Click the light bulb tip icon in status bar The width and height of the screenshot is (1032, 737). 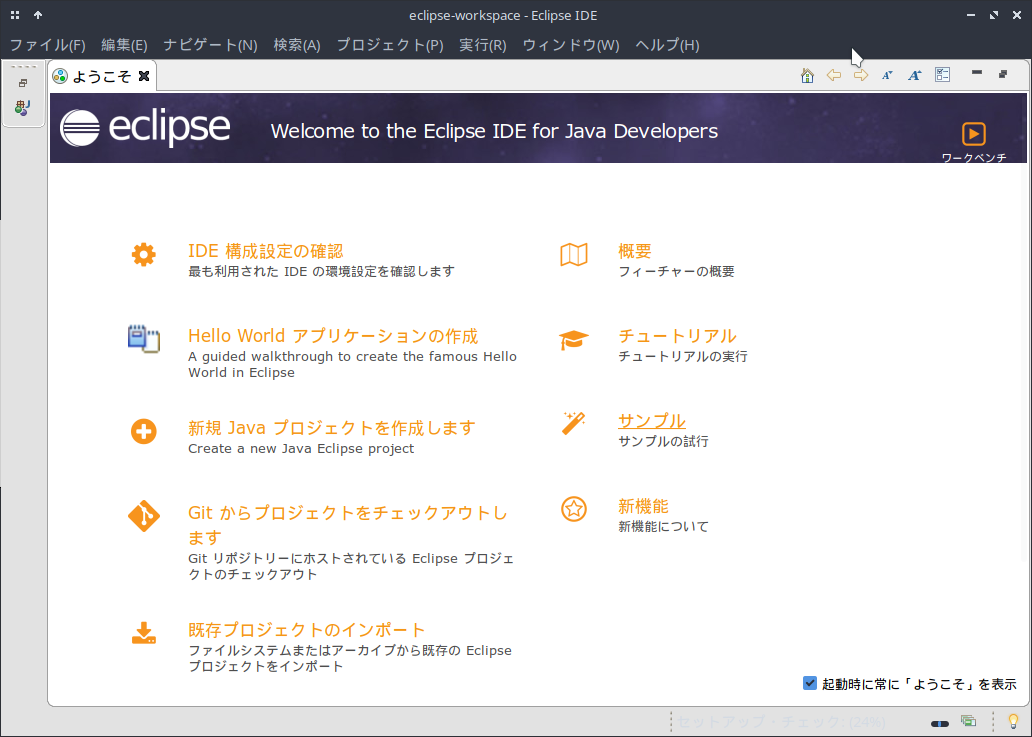point(1013,722)
